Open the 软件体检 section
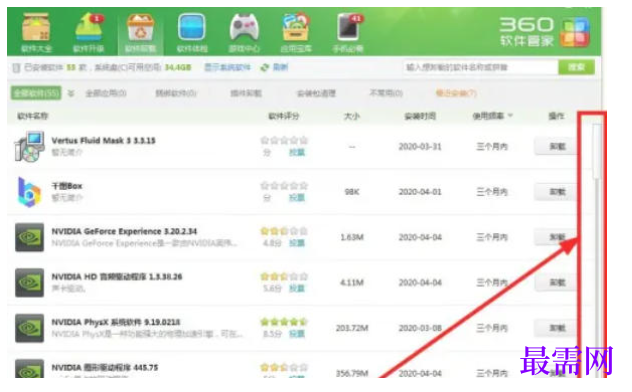Screen dimensions: 632x392 coord(192,33)
